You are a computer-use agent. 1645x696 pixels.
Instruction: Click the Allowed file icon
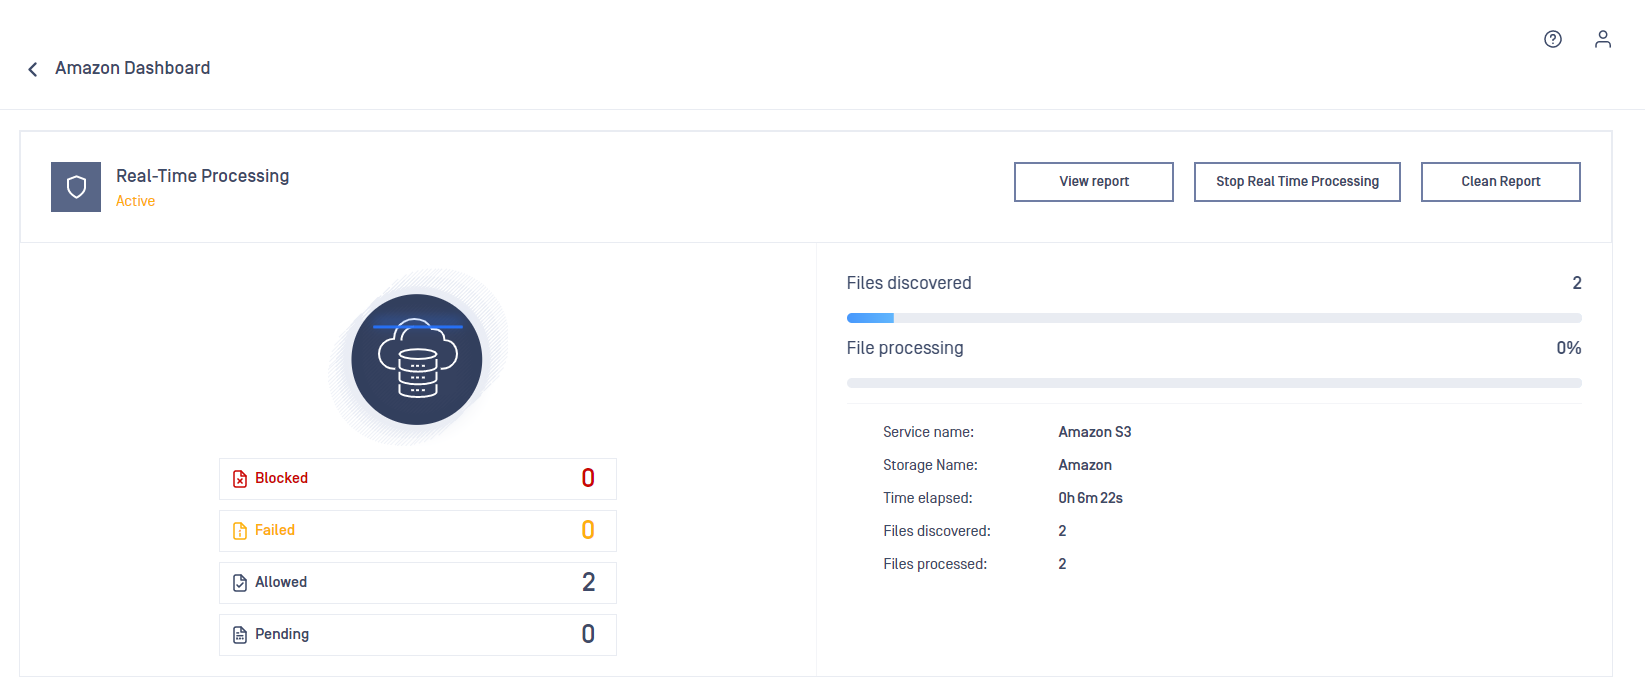240,583
